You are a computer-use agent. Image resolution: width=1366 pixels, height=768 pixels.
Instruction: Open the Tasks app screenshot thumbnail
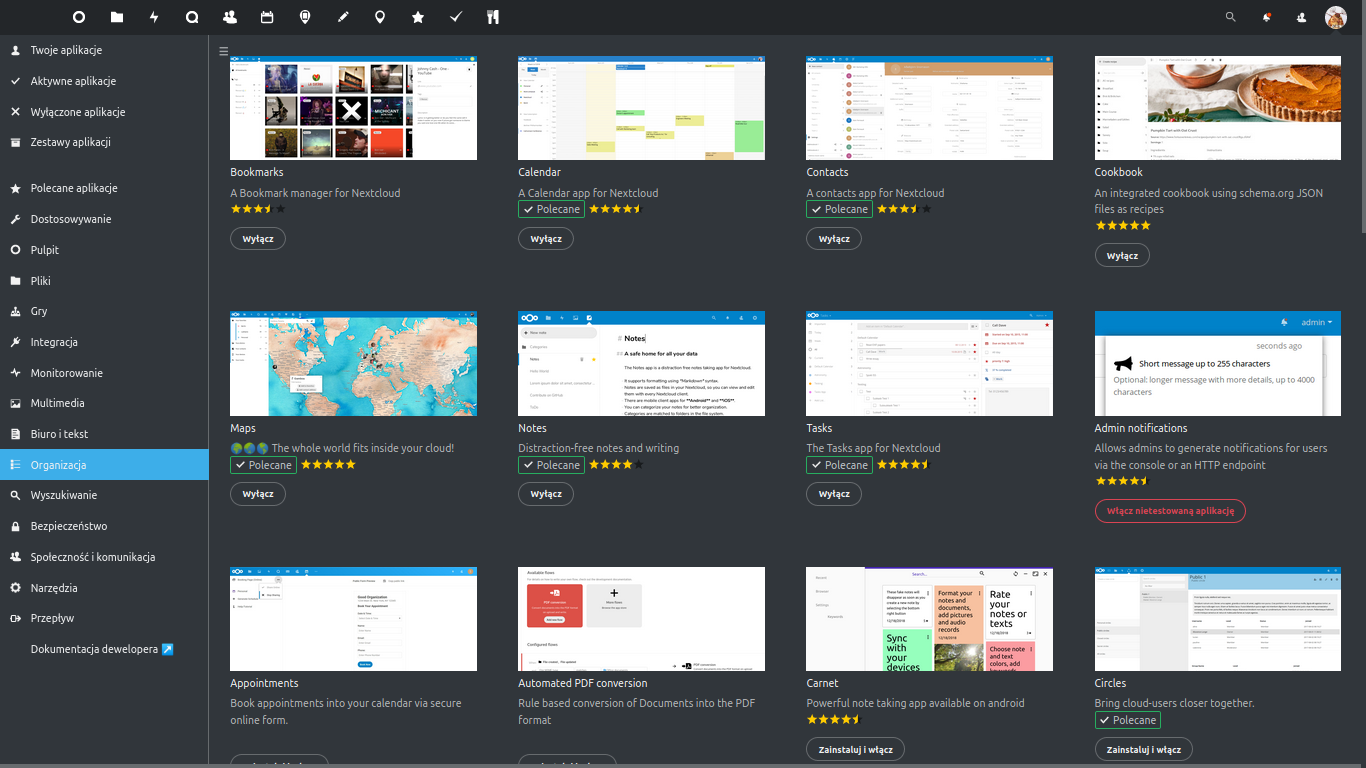click(x=929, y=363)
